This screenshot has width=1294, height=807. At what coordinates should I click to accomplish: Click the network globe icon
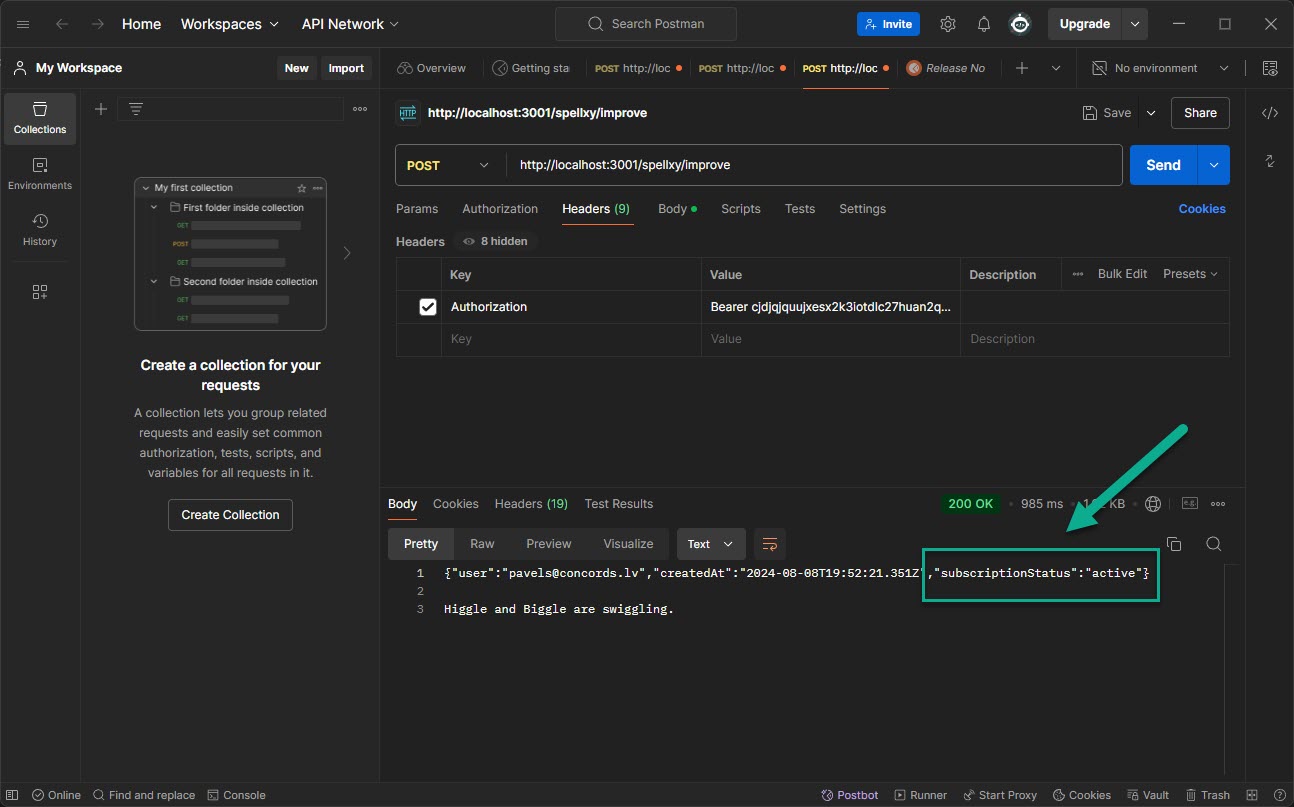1153,504
